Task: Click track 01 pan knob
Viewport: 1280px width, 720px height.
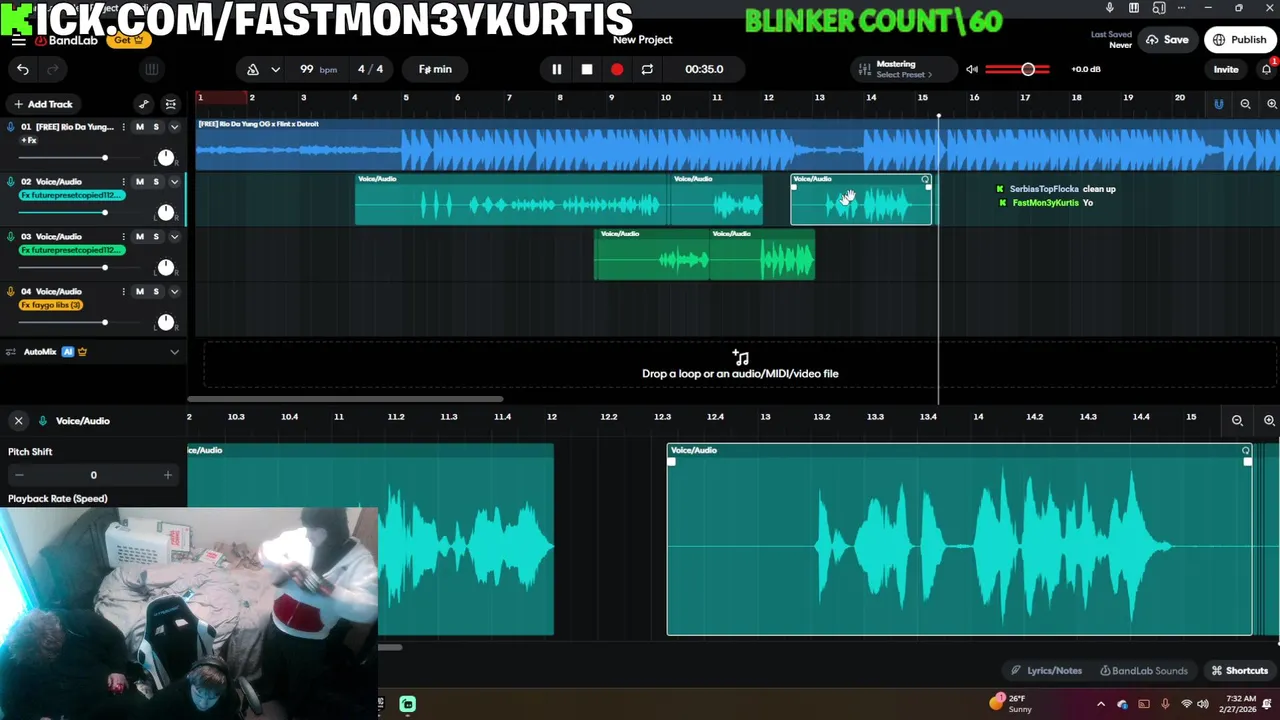Action: click(166, 158)
